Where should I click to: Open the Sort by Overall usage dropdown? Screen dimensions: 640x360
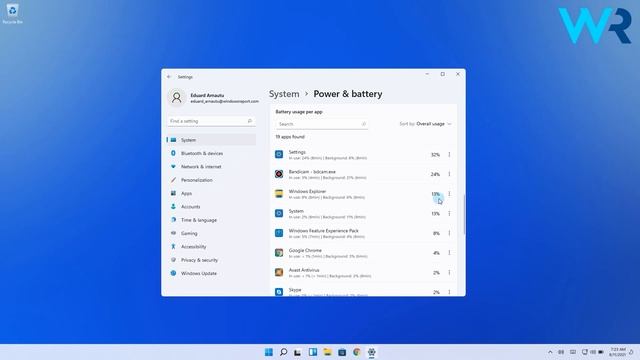(x=425, y=124)
